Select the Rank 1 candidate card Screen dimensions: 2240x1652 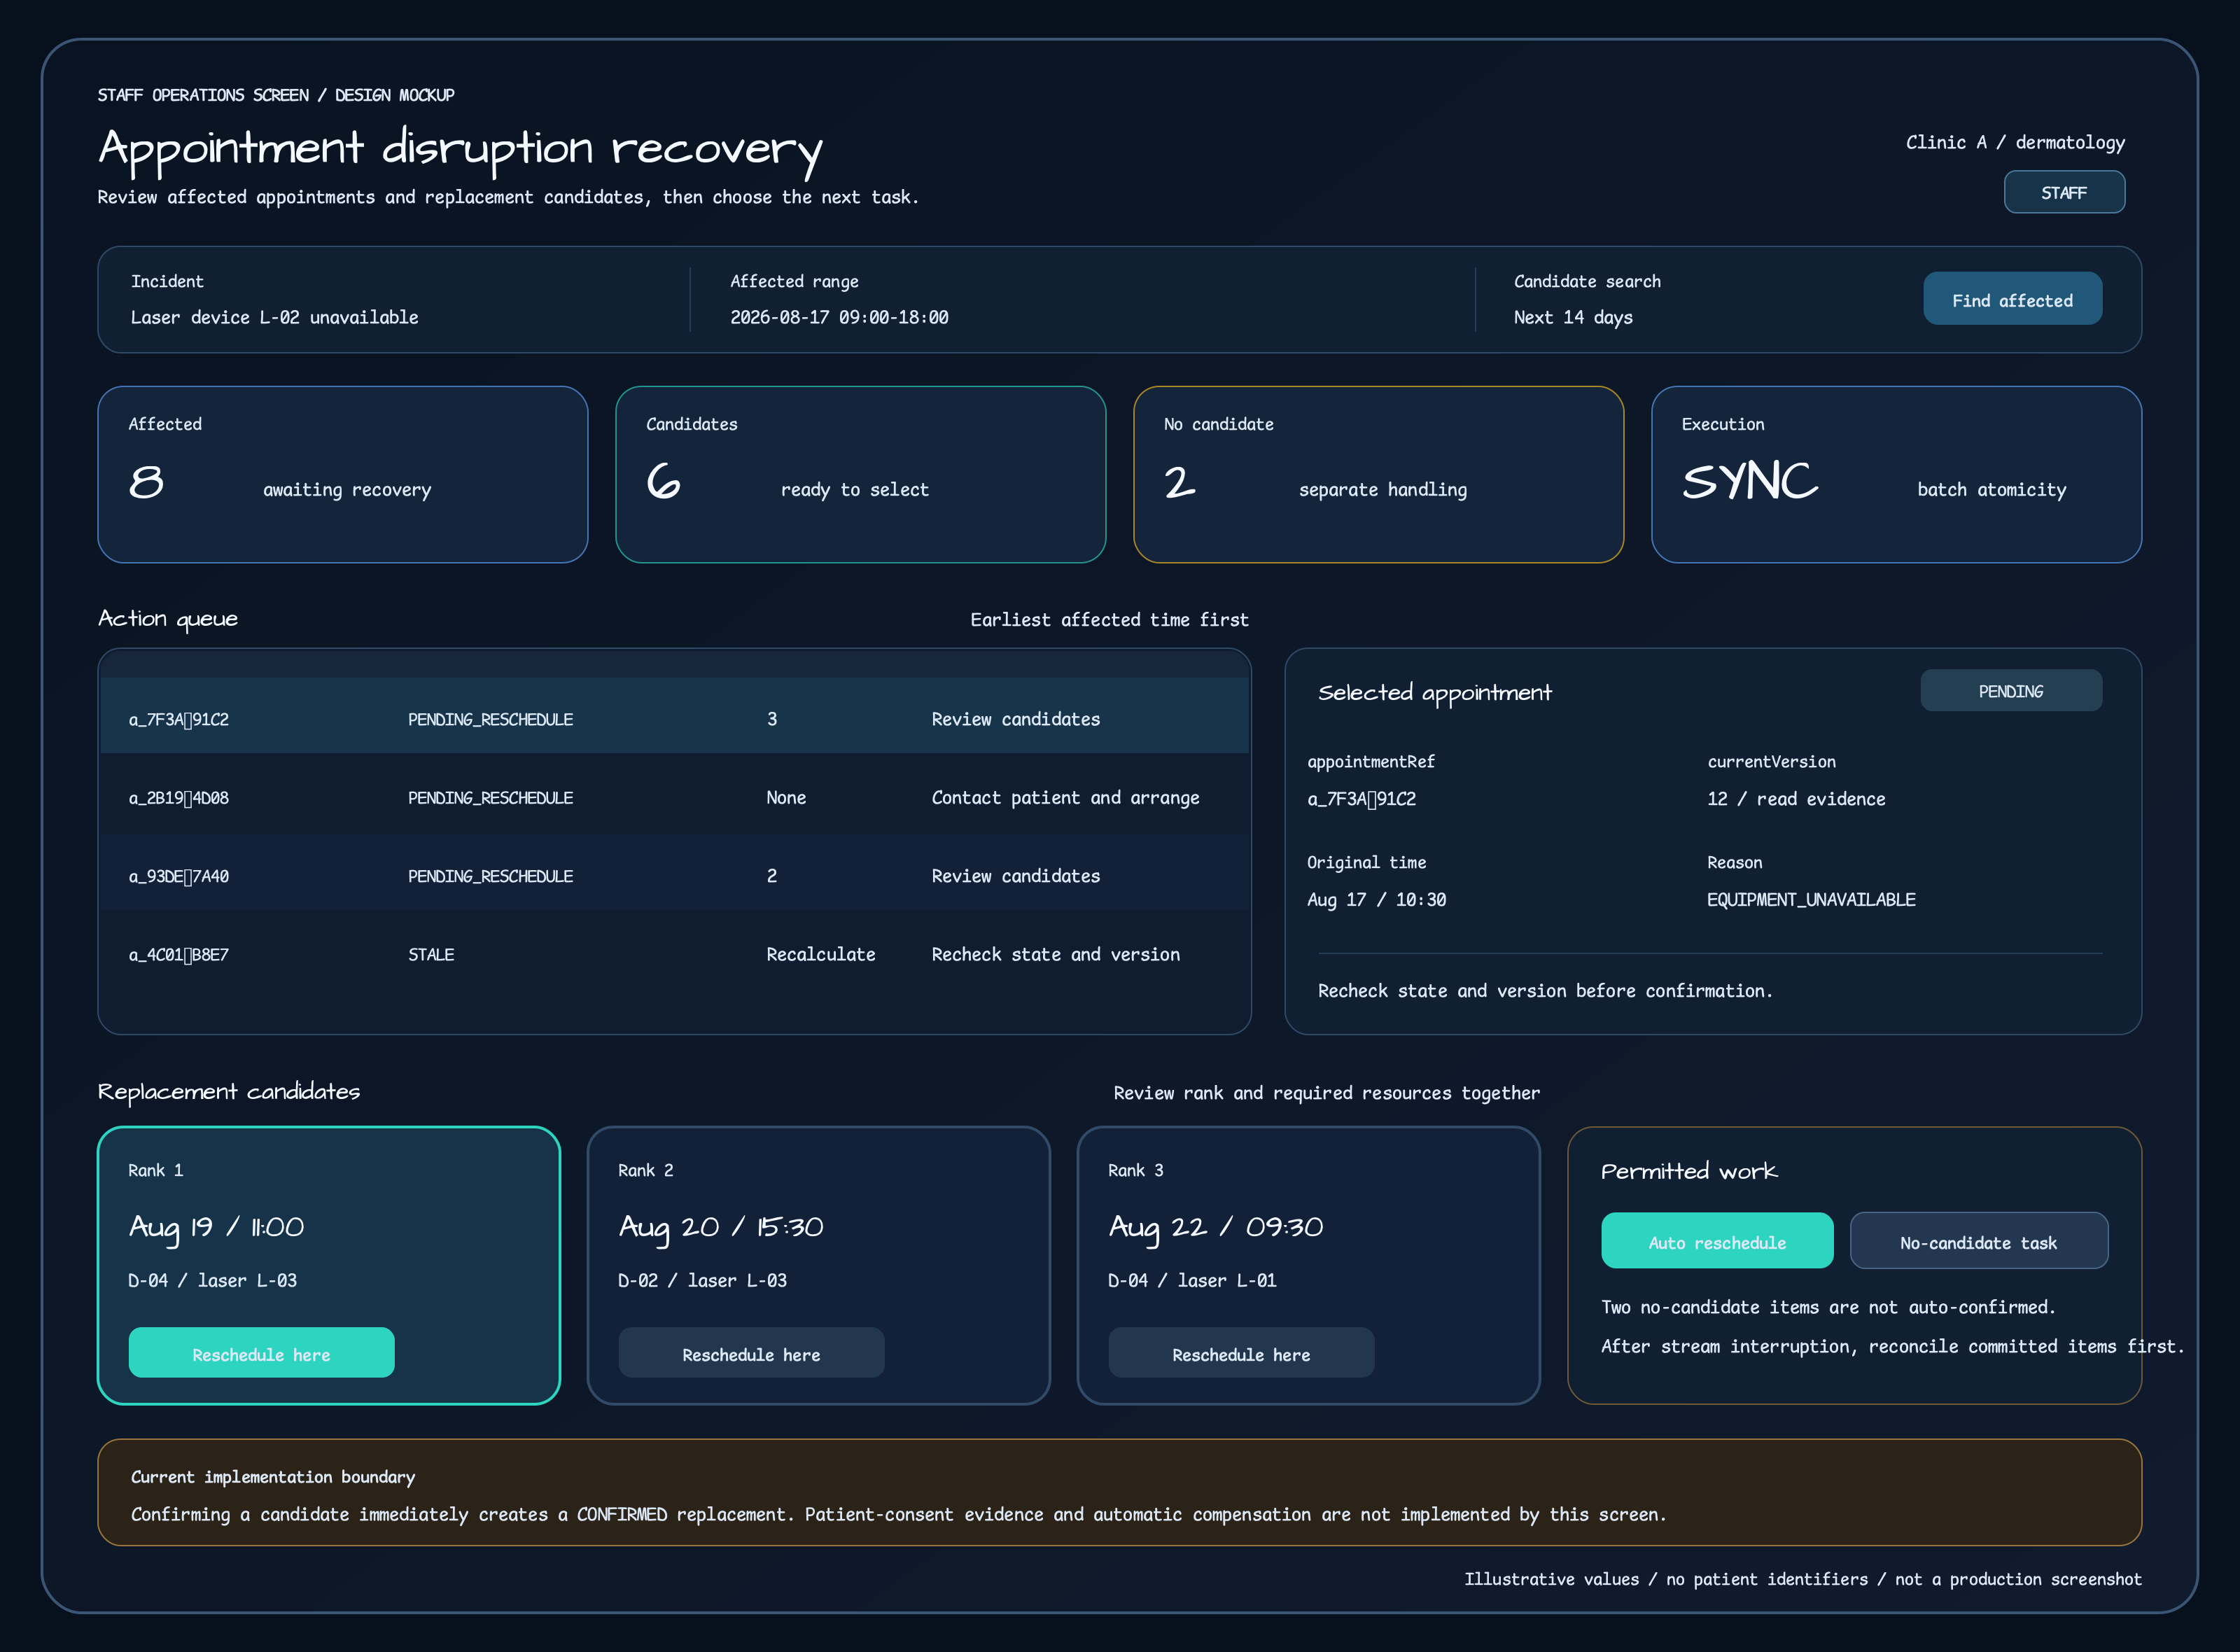328,1265
